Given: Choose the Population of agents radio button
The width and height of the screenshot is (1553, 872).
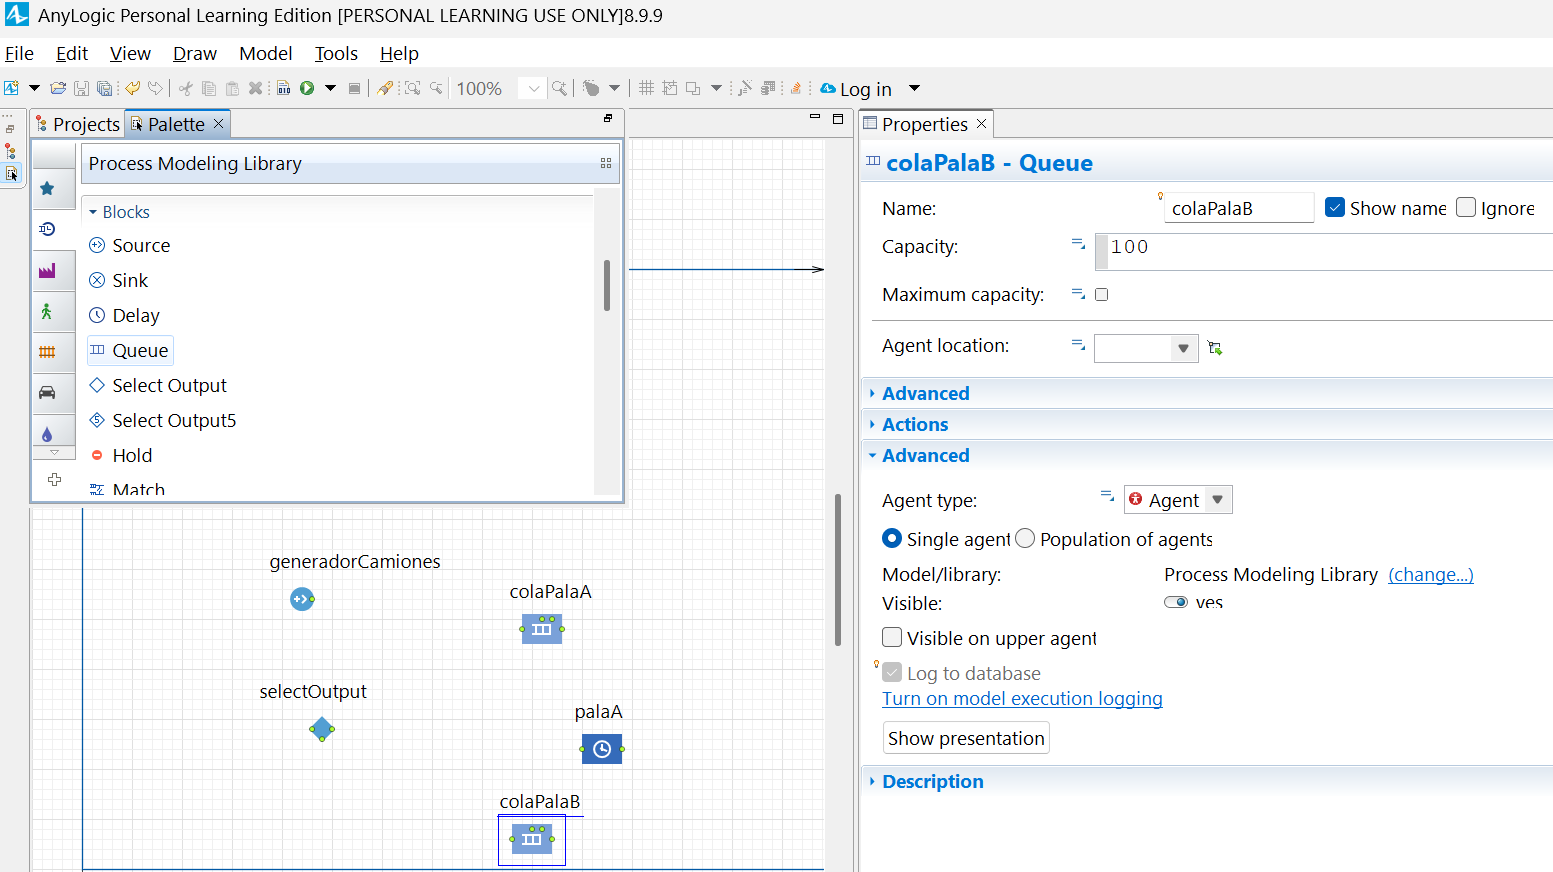Looking at the screenshot, I should pos(1025,539).
